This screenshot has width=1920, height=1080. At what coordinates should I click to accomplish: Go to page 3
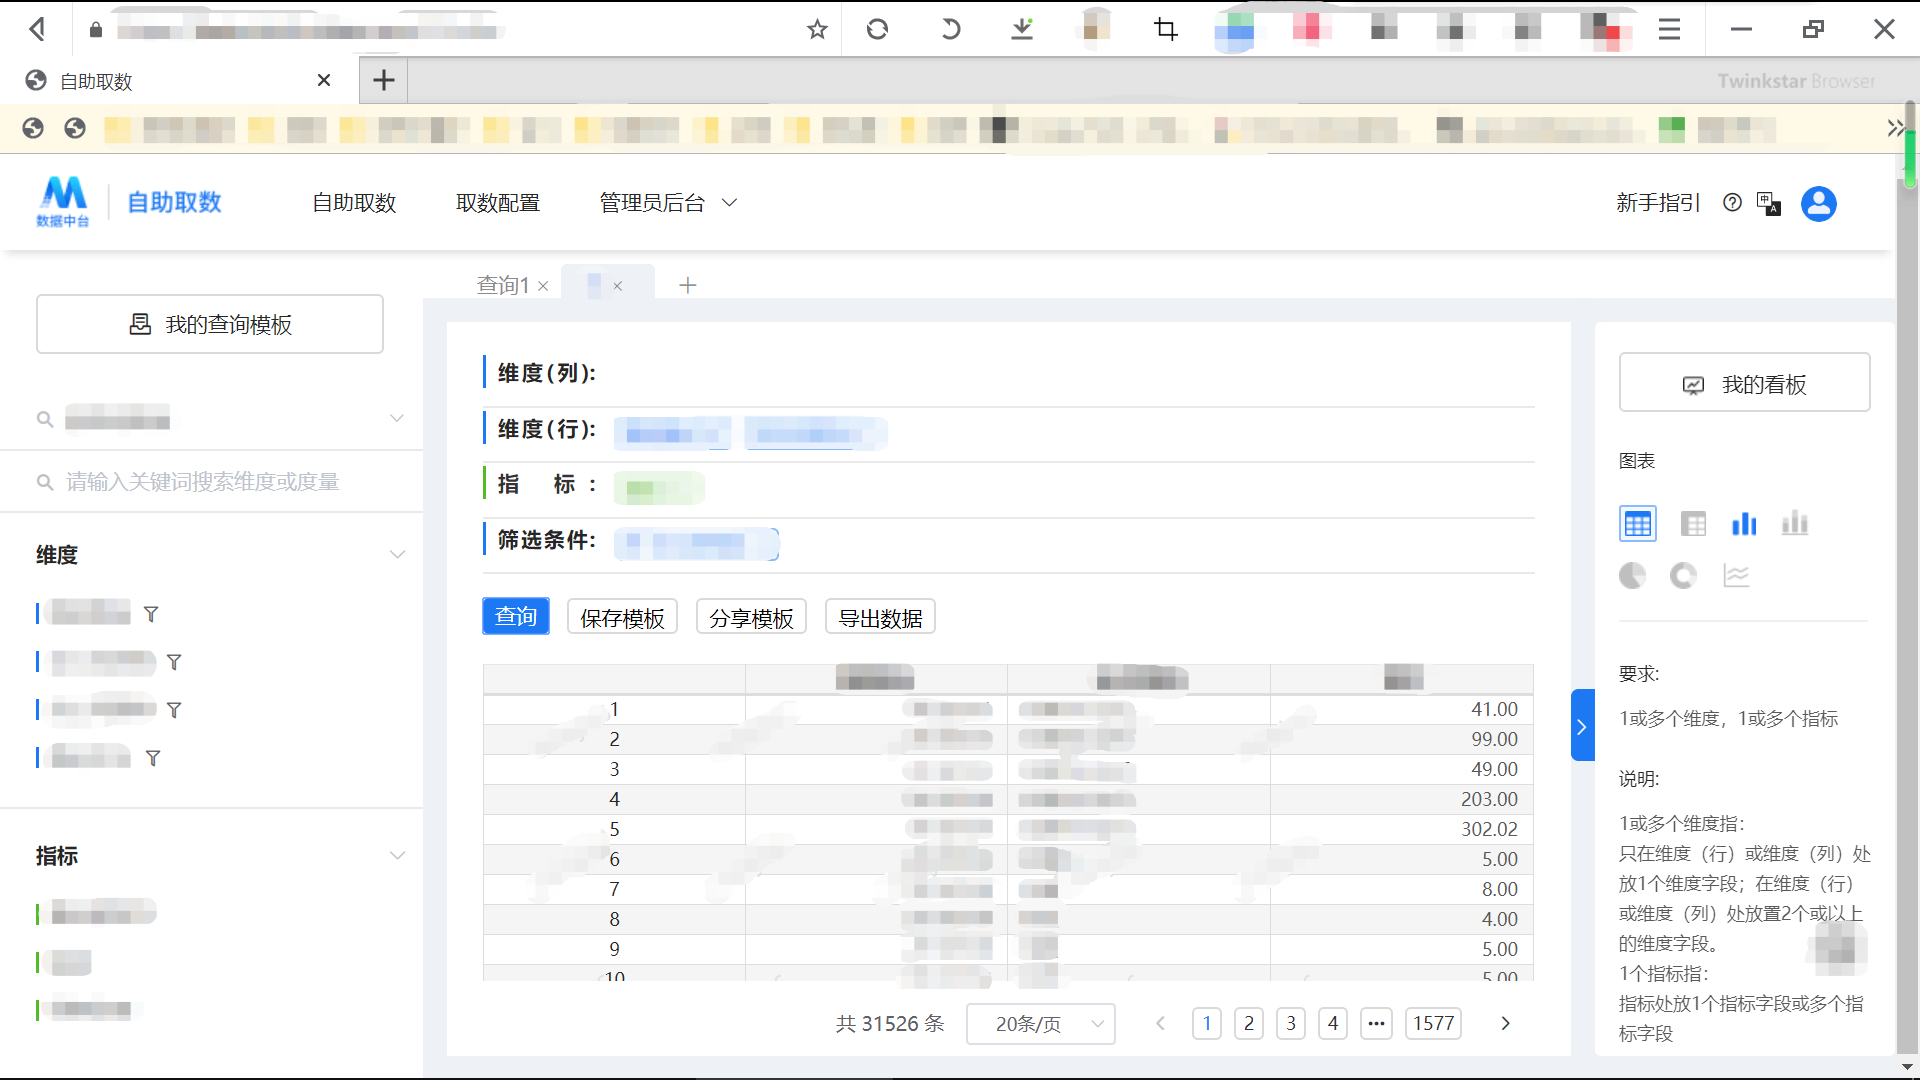(1291, 1023)
